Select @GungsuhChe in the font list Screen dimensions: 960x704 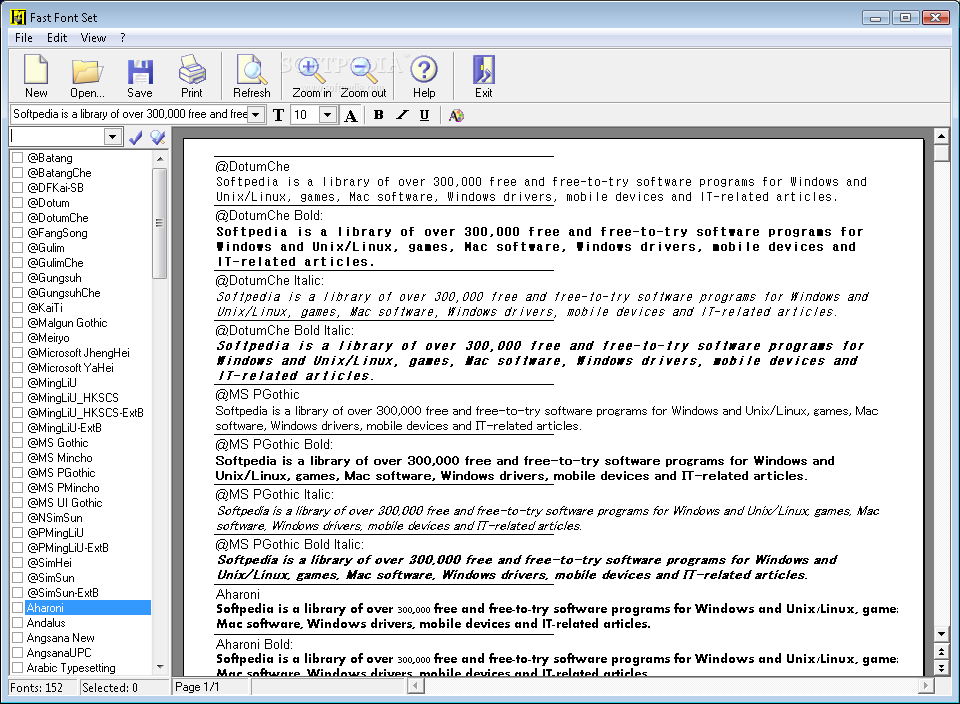point(64,293)
